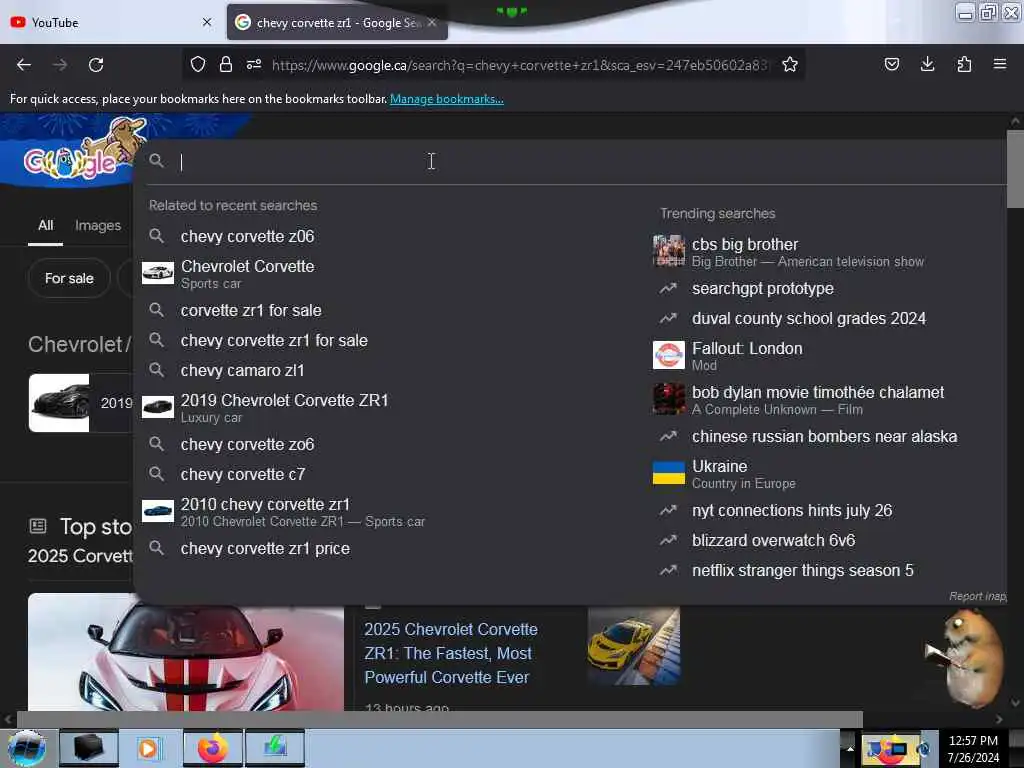Open 2025 Chevrolet Corvette ZR1 Fastest article
Viewport: 1024px width, 768px height.
(x=451, y=653)
